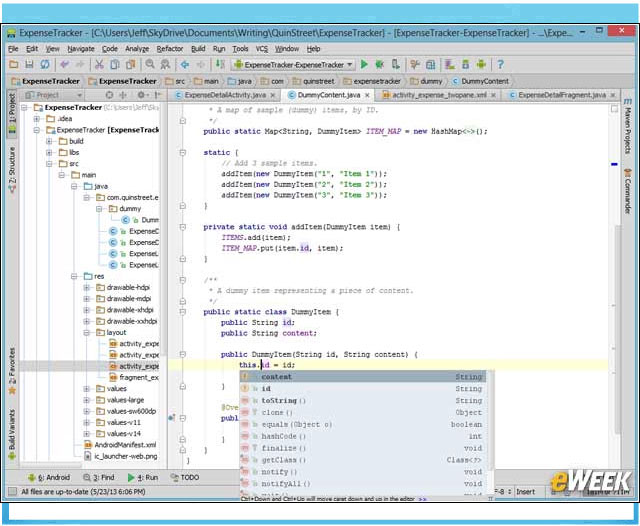Toggle the Build Variants tool window
Screen dimensions: 640x526
pyautogui.click(x=12, y=434)
